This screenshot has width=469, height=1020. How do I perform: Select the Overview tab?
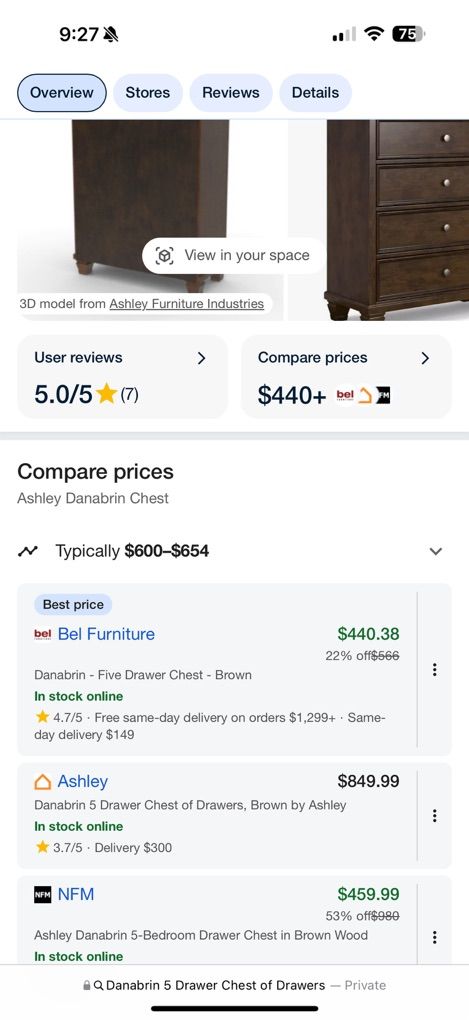[x=62, y=92]
